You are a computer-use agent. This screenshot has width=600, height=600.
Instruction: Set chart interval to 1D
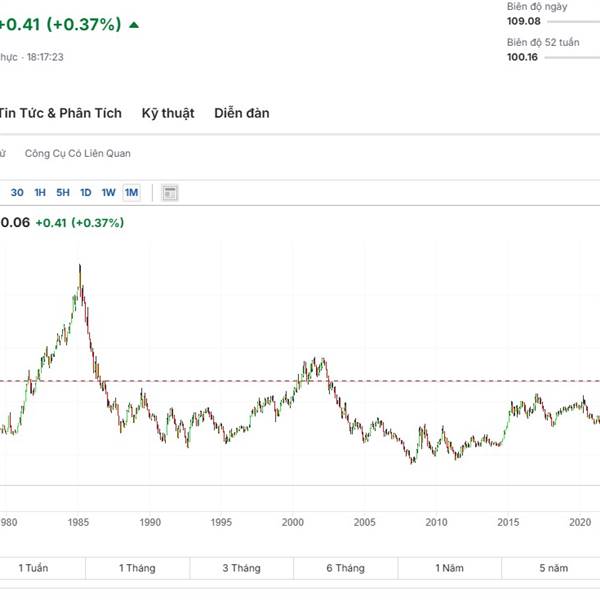86,192
